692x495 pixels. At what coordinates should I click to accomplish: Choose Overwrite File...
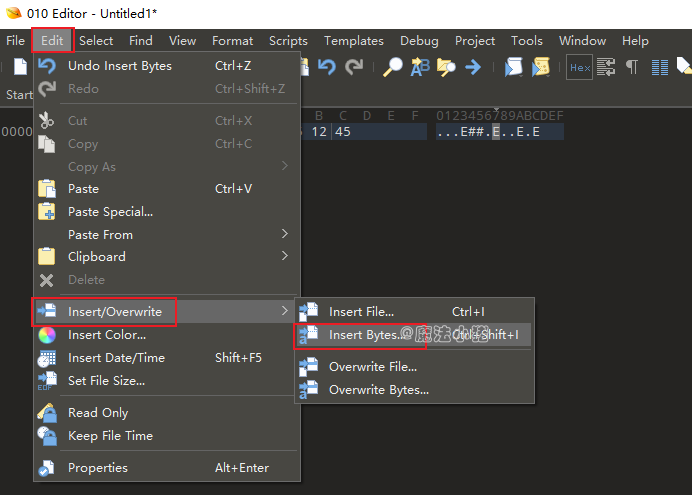414,367
